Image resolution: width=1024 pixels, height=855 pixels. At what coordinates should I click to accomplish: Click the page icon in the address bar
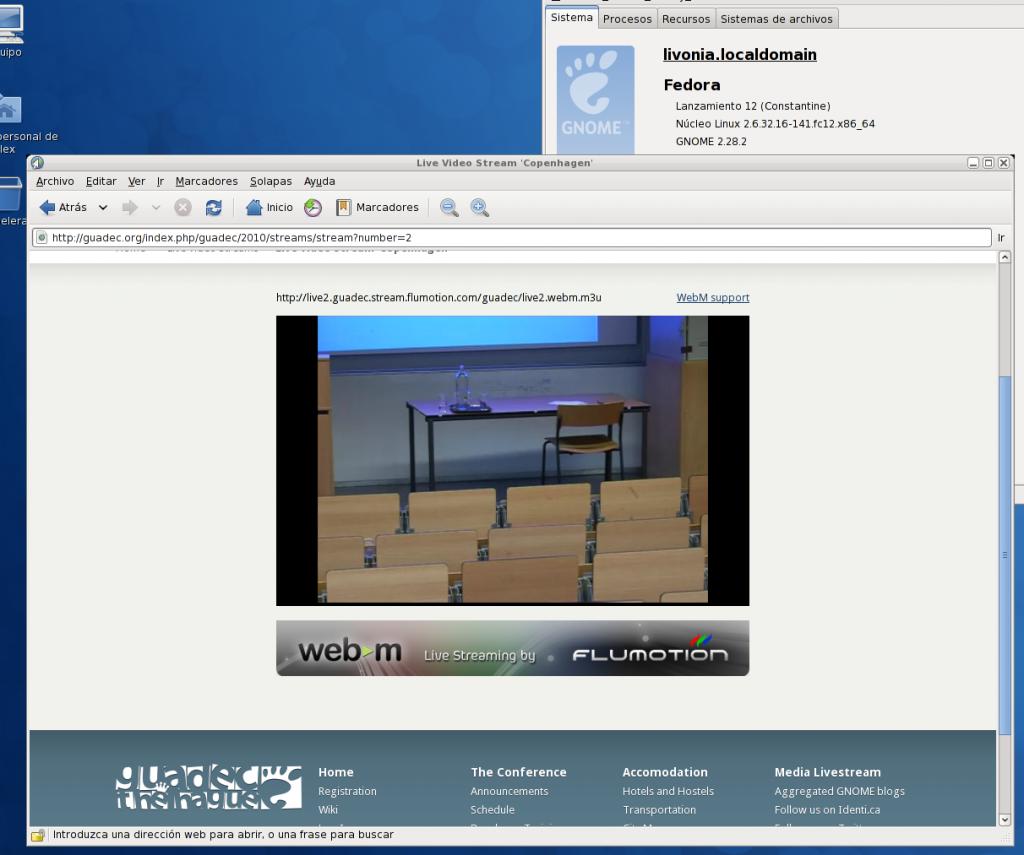(x=41, y=238)
